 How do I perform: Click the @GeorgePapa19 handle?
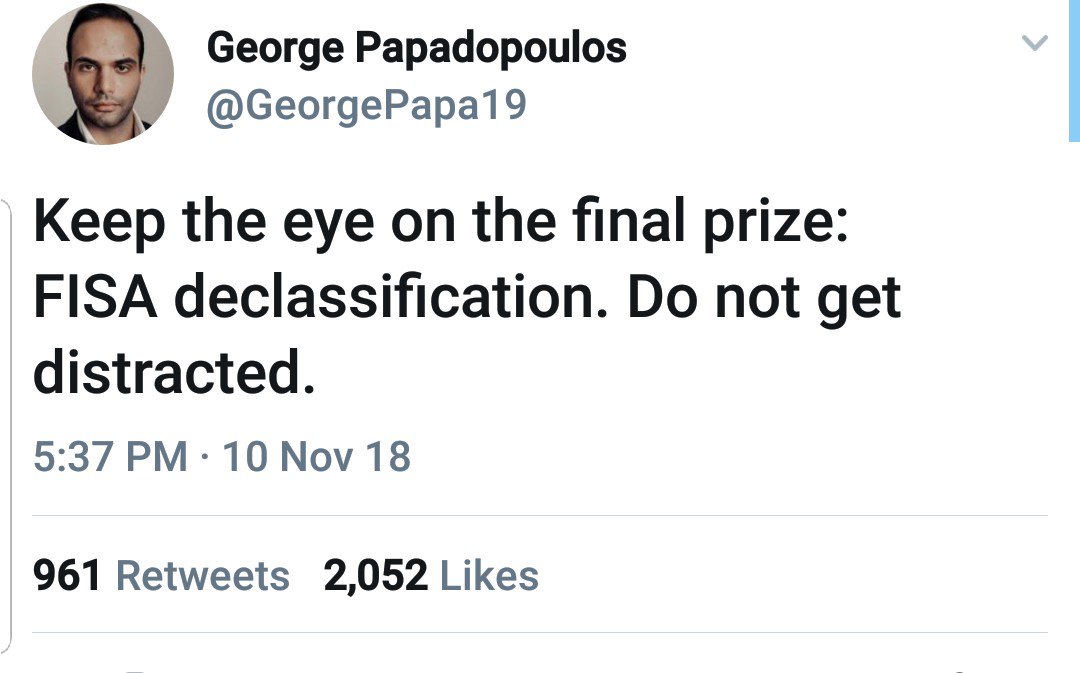[x=366, y=105]
